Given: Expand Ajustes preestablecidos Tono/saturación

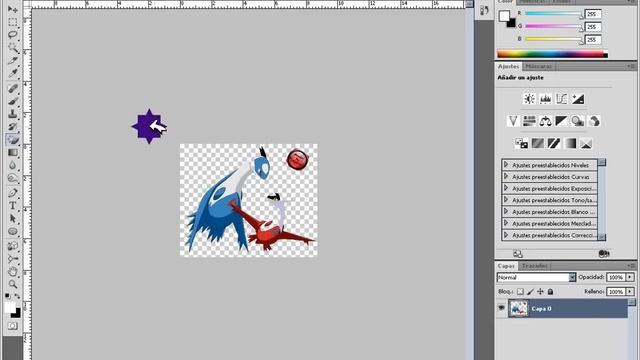Looking at the screenshot, I should coord(506,200).
